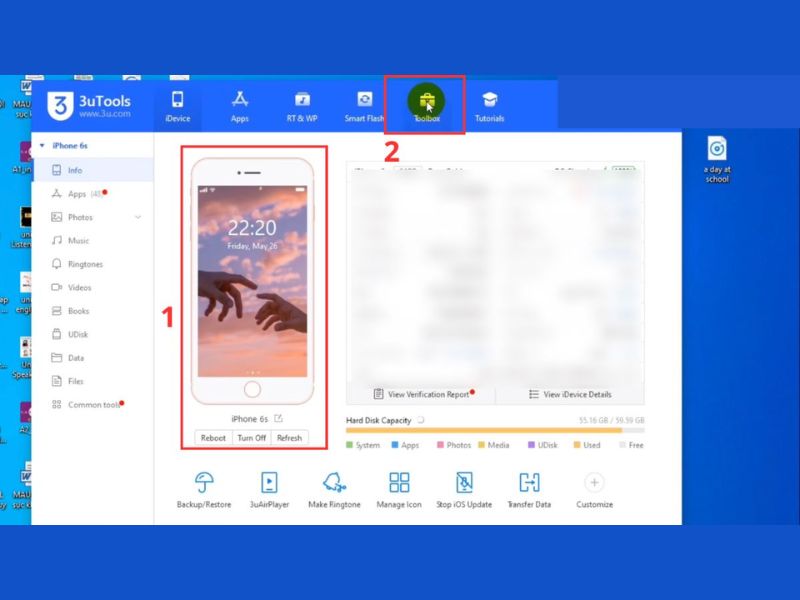800x600 pixels.
Task: Click the Hard Disk Capacity usage bar
Action: tap(495, 431)
